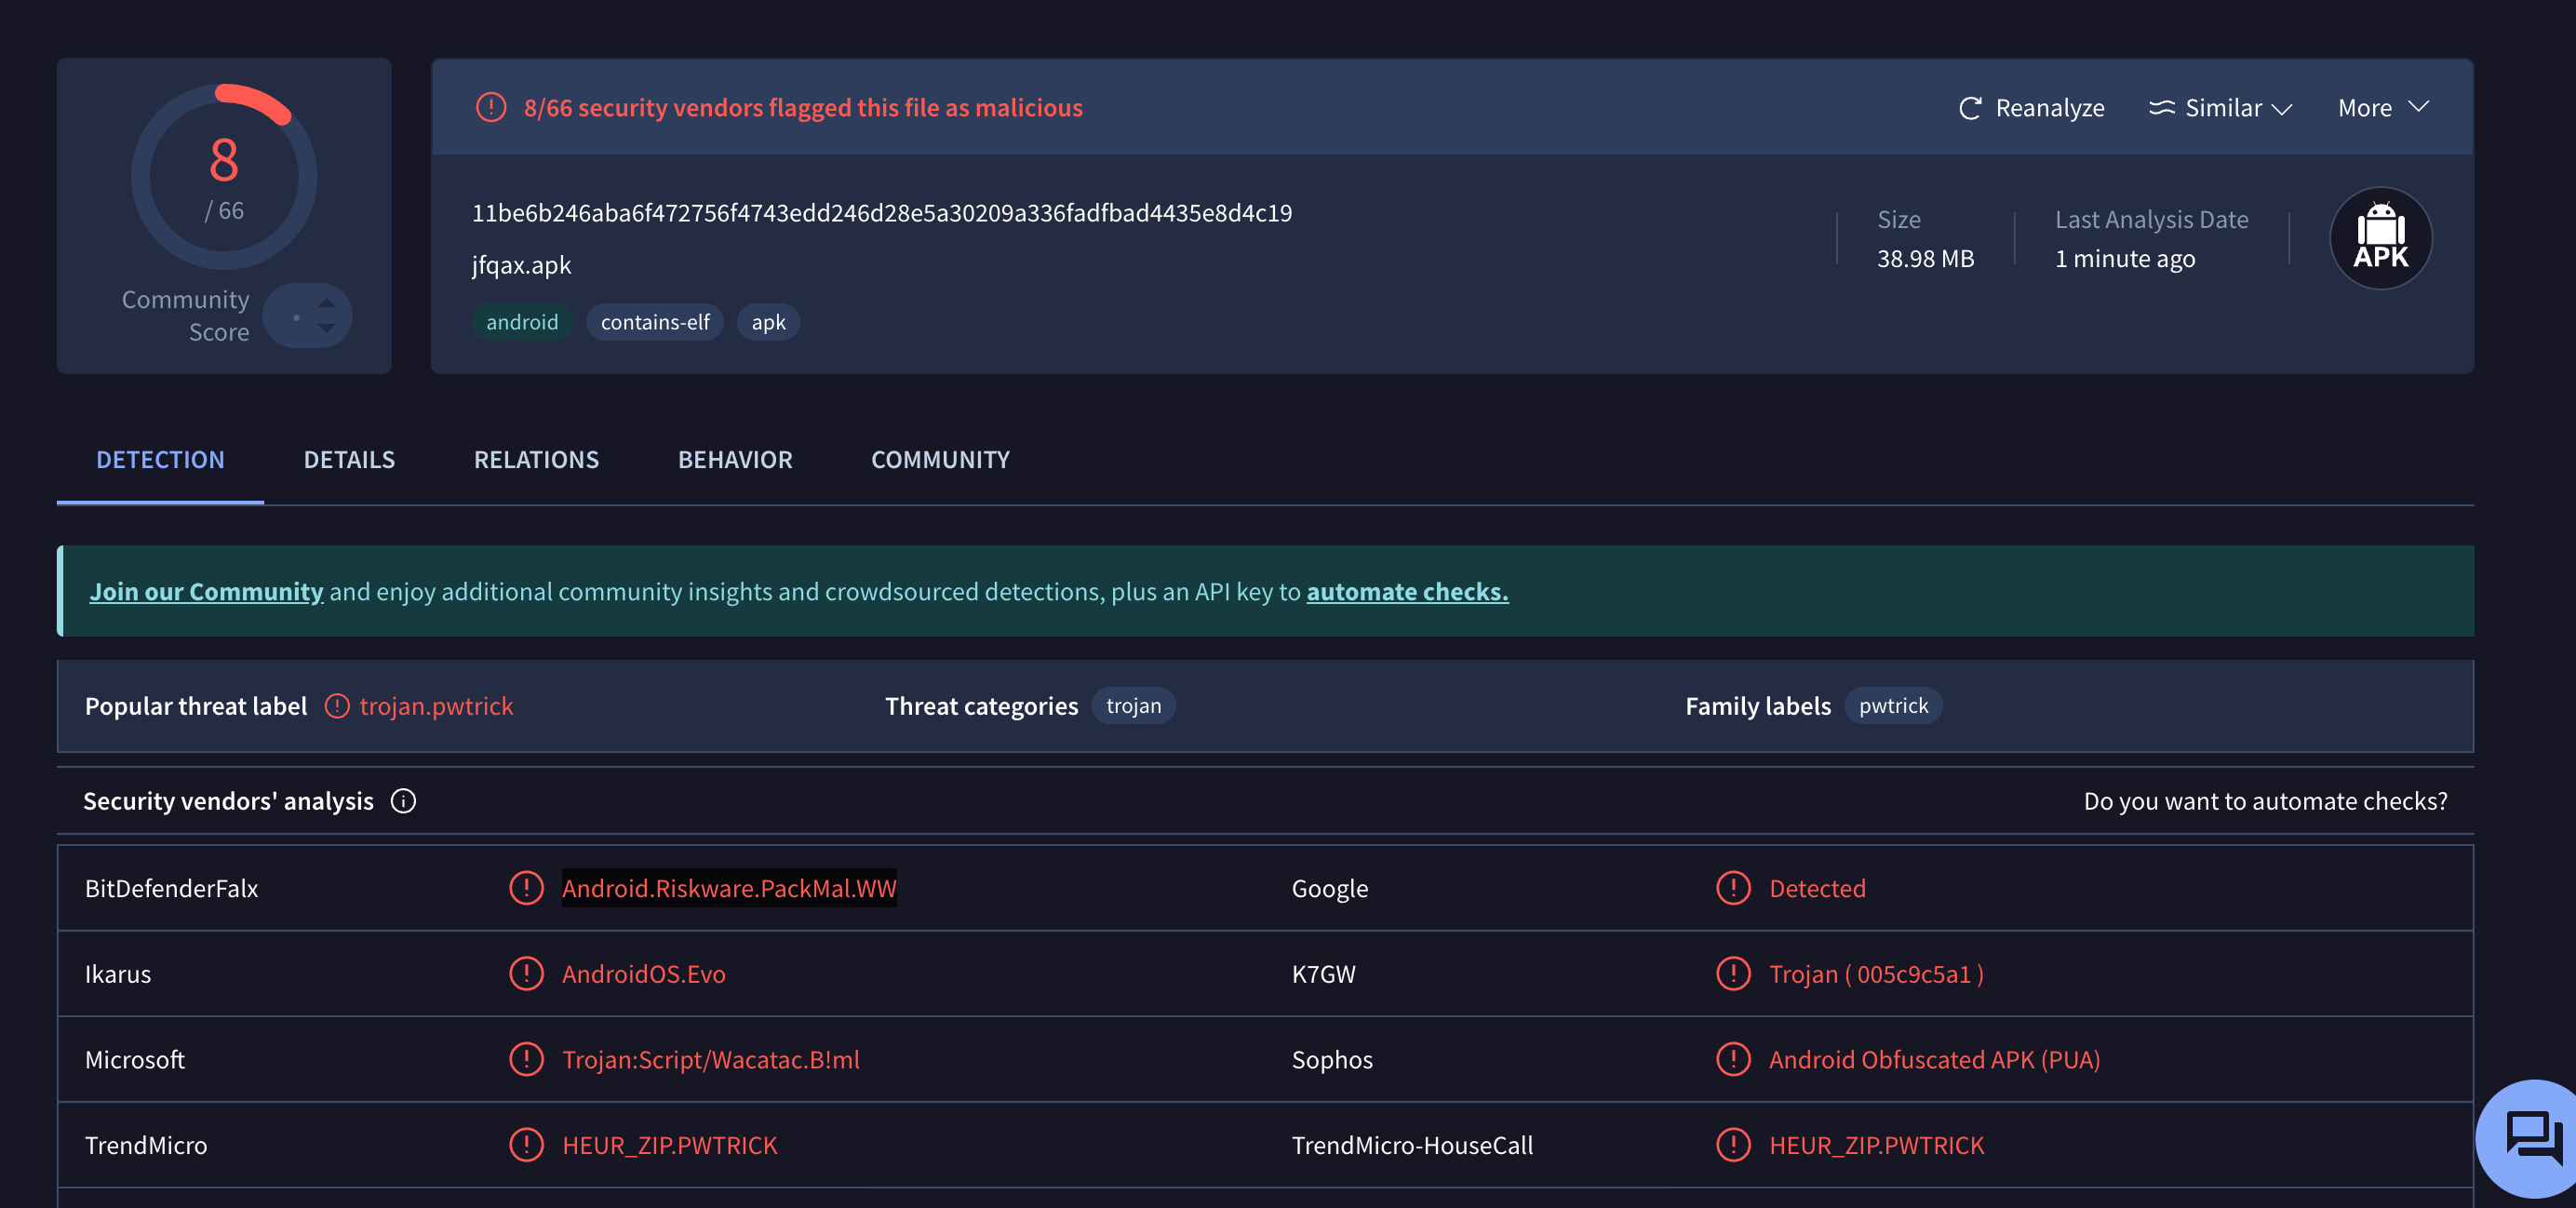Screen dimensions: 2576x1208
Task: Click the info icon beside Security vendors' analysis
Action: (x=403, y=801)
